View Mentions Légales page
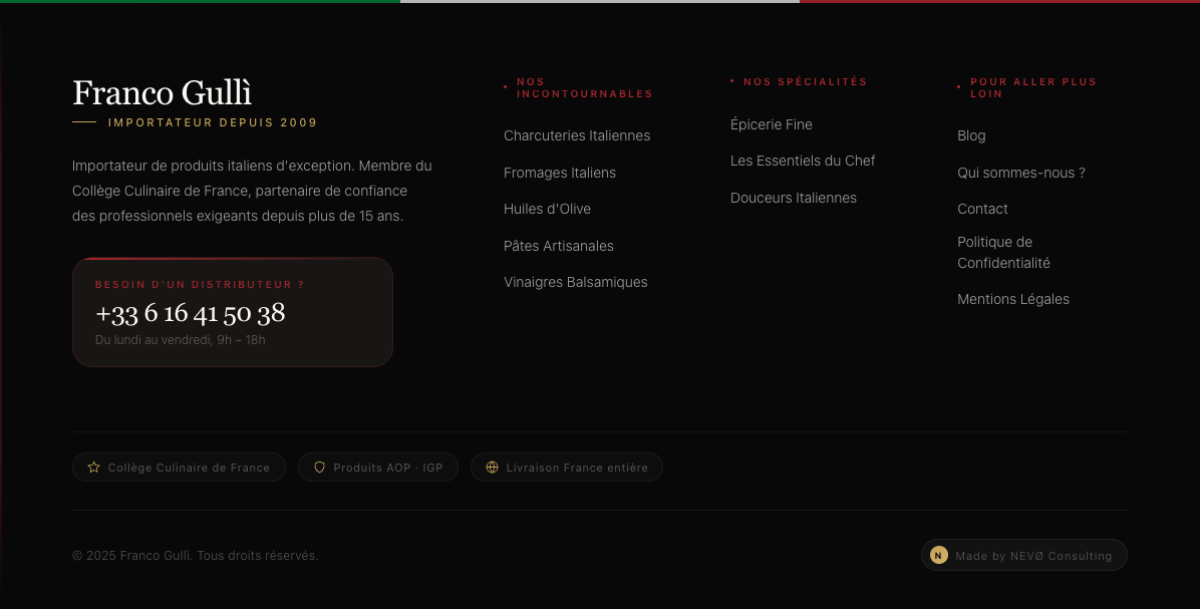Image resolution: width=1200 pixels, height=609 pixels. [1013, 299]
